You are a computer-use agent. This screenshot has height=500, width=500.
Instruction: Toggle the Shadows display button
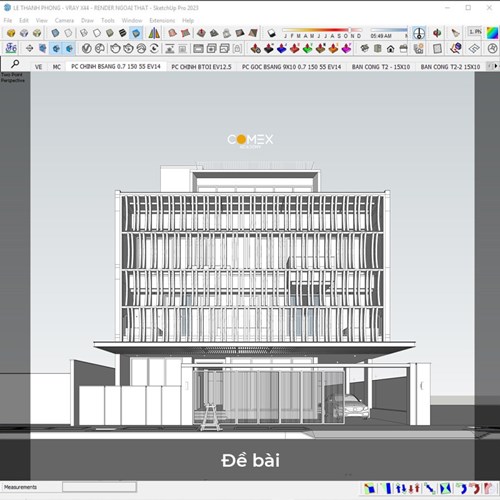pos(272,33)
